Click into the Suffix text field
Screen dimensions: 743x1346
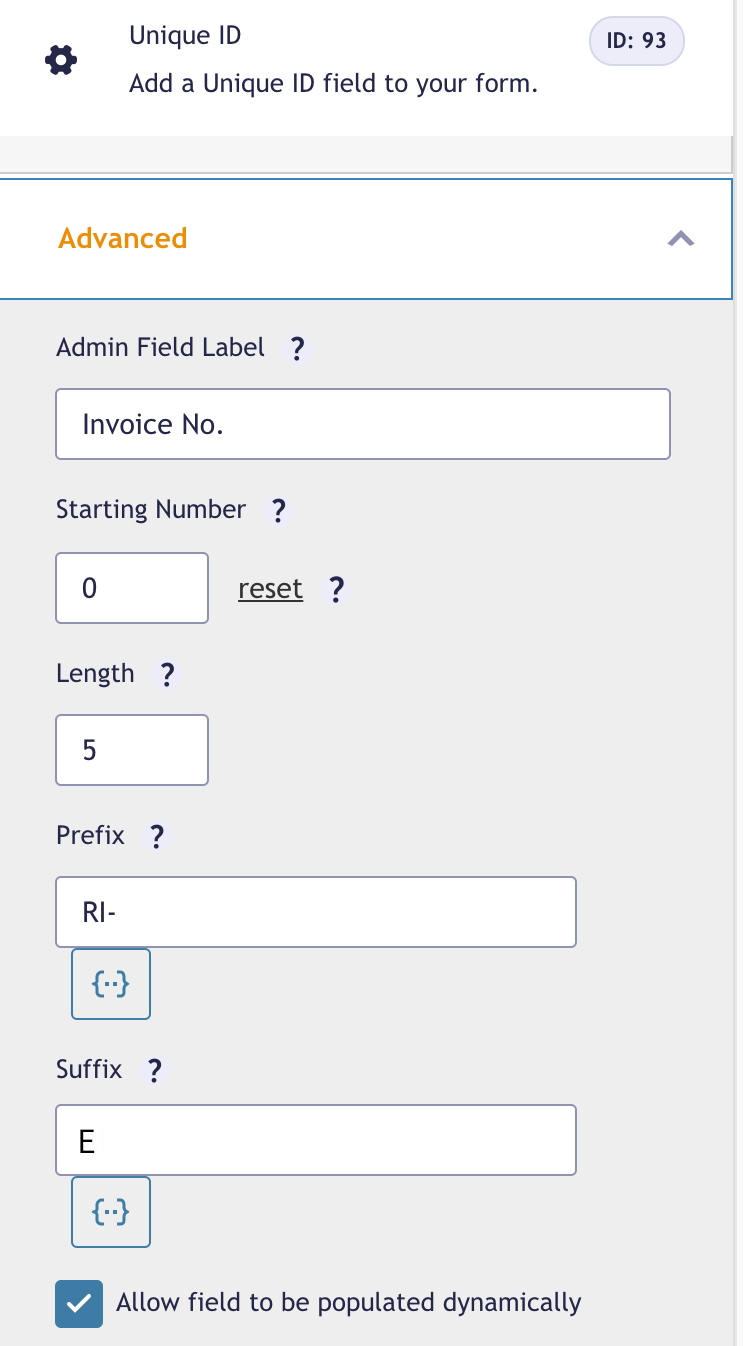point(316,1140)
